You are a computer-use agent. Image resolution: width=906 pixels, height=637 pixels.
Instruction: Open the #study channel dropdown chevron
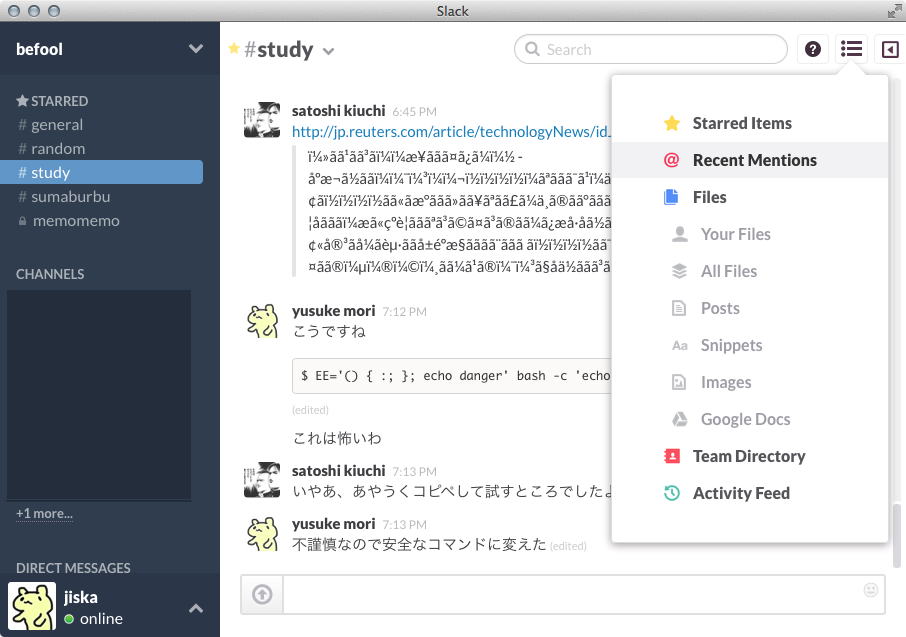point(328,51)
